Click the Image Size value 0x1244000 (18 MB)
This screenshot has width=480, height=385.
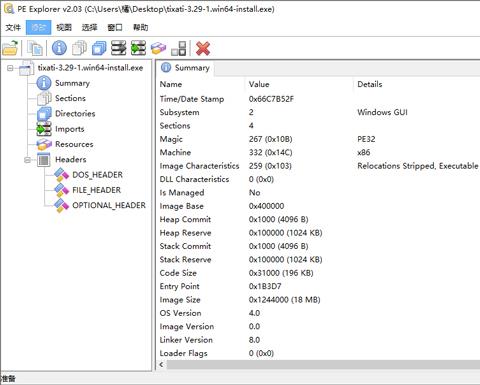[284, 300]
